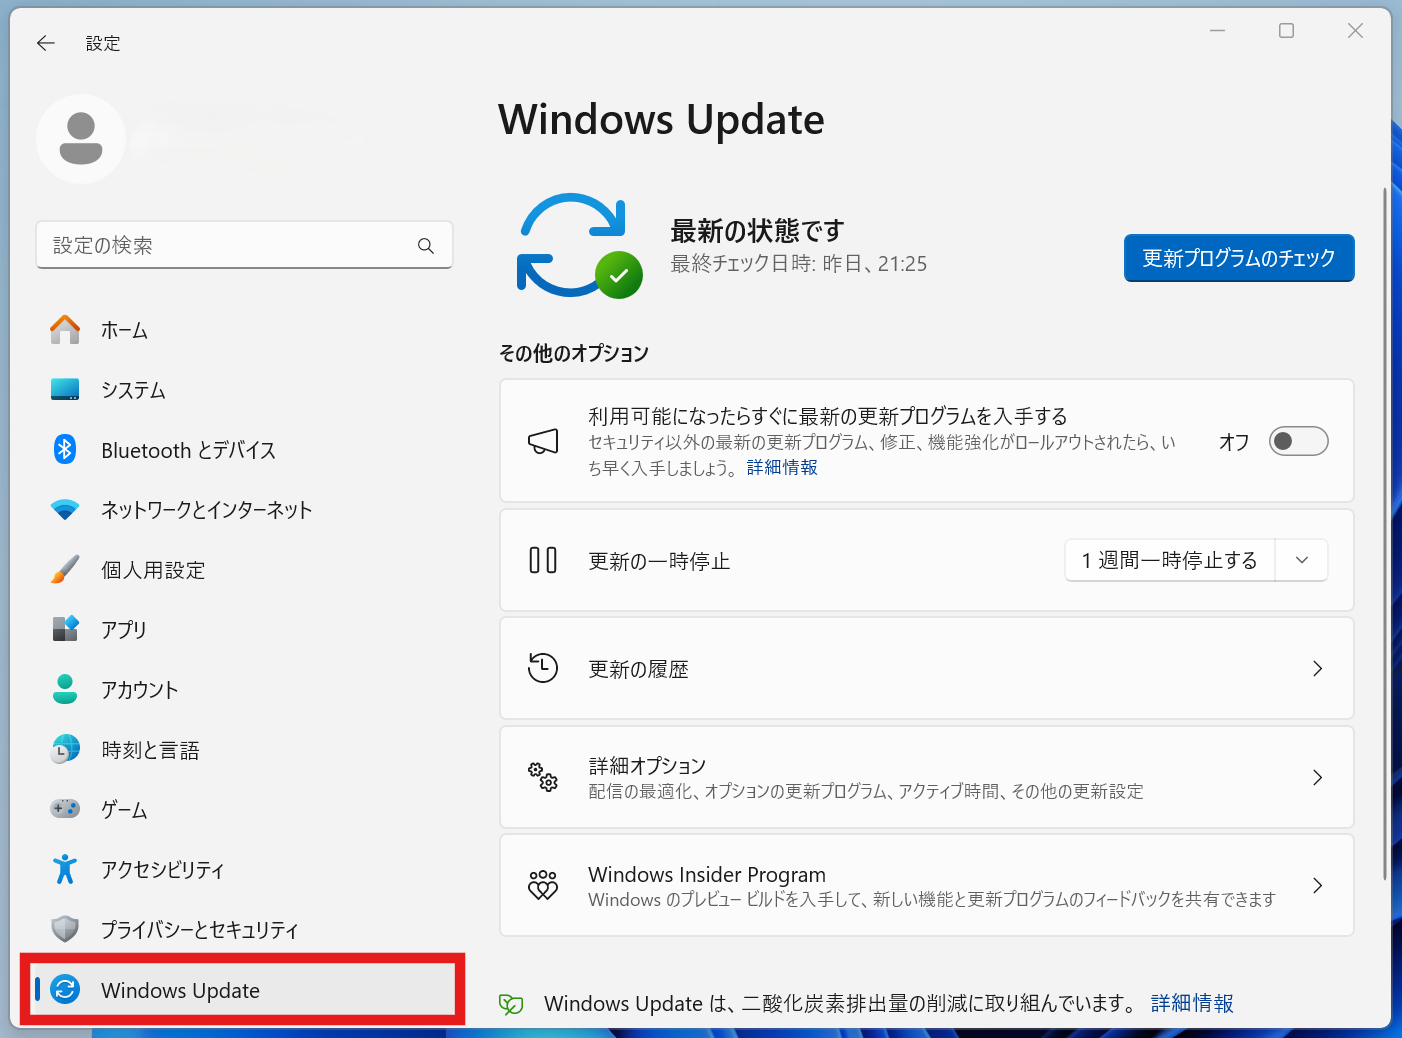The image size is (1402, 1038).
Task: Click 最新の状態です status text
Action: (757, 231)
